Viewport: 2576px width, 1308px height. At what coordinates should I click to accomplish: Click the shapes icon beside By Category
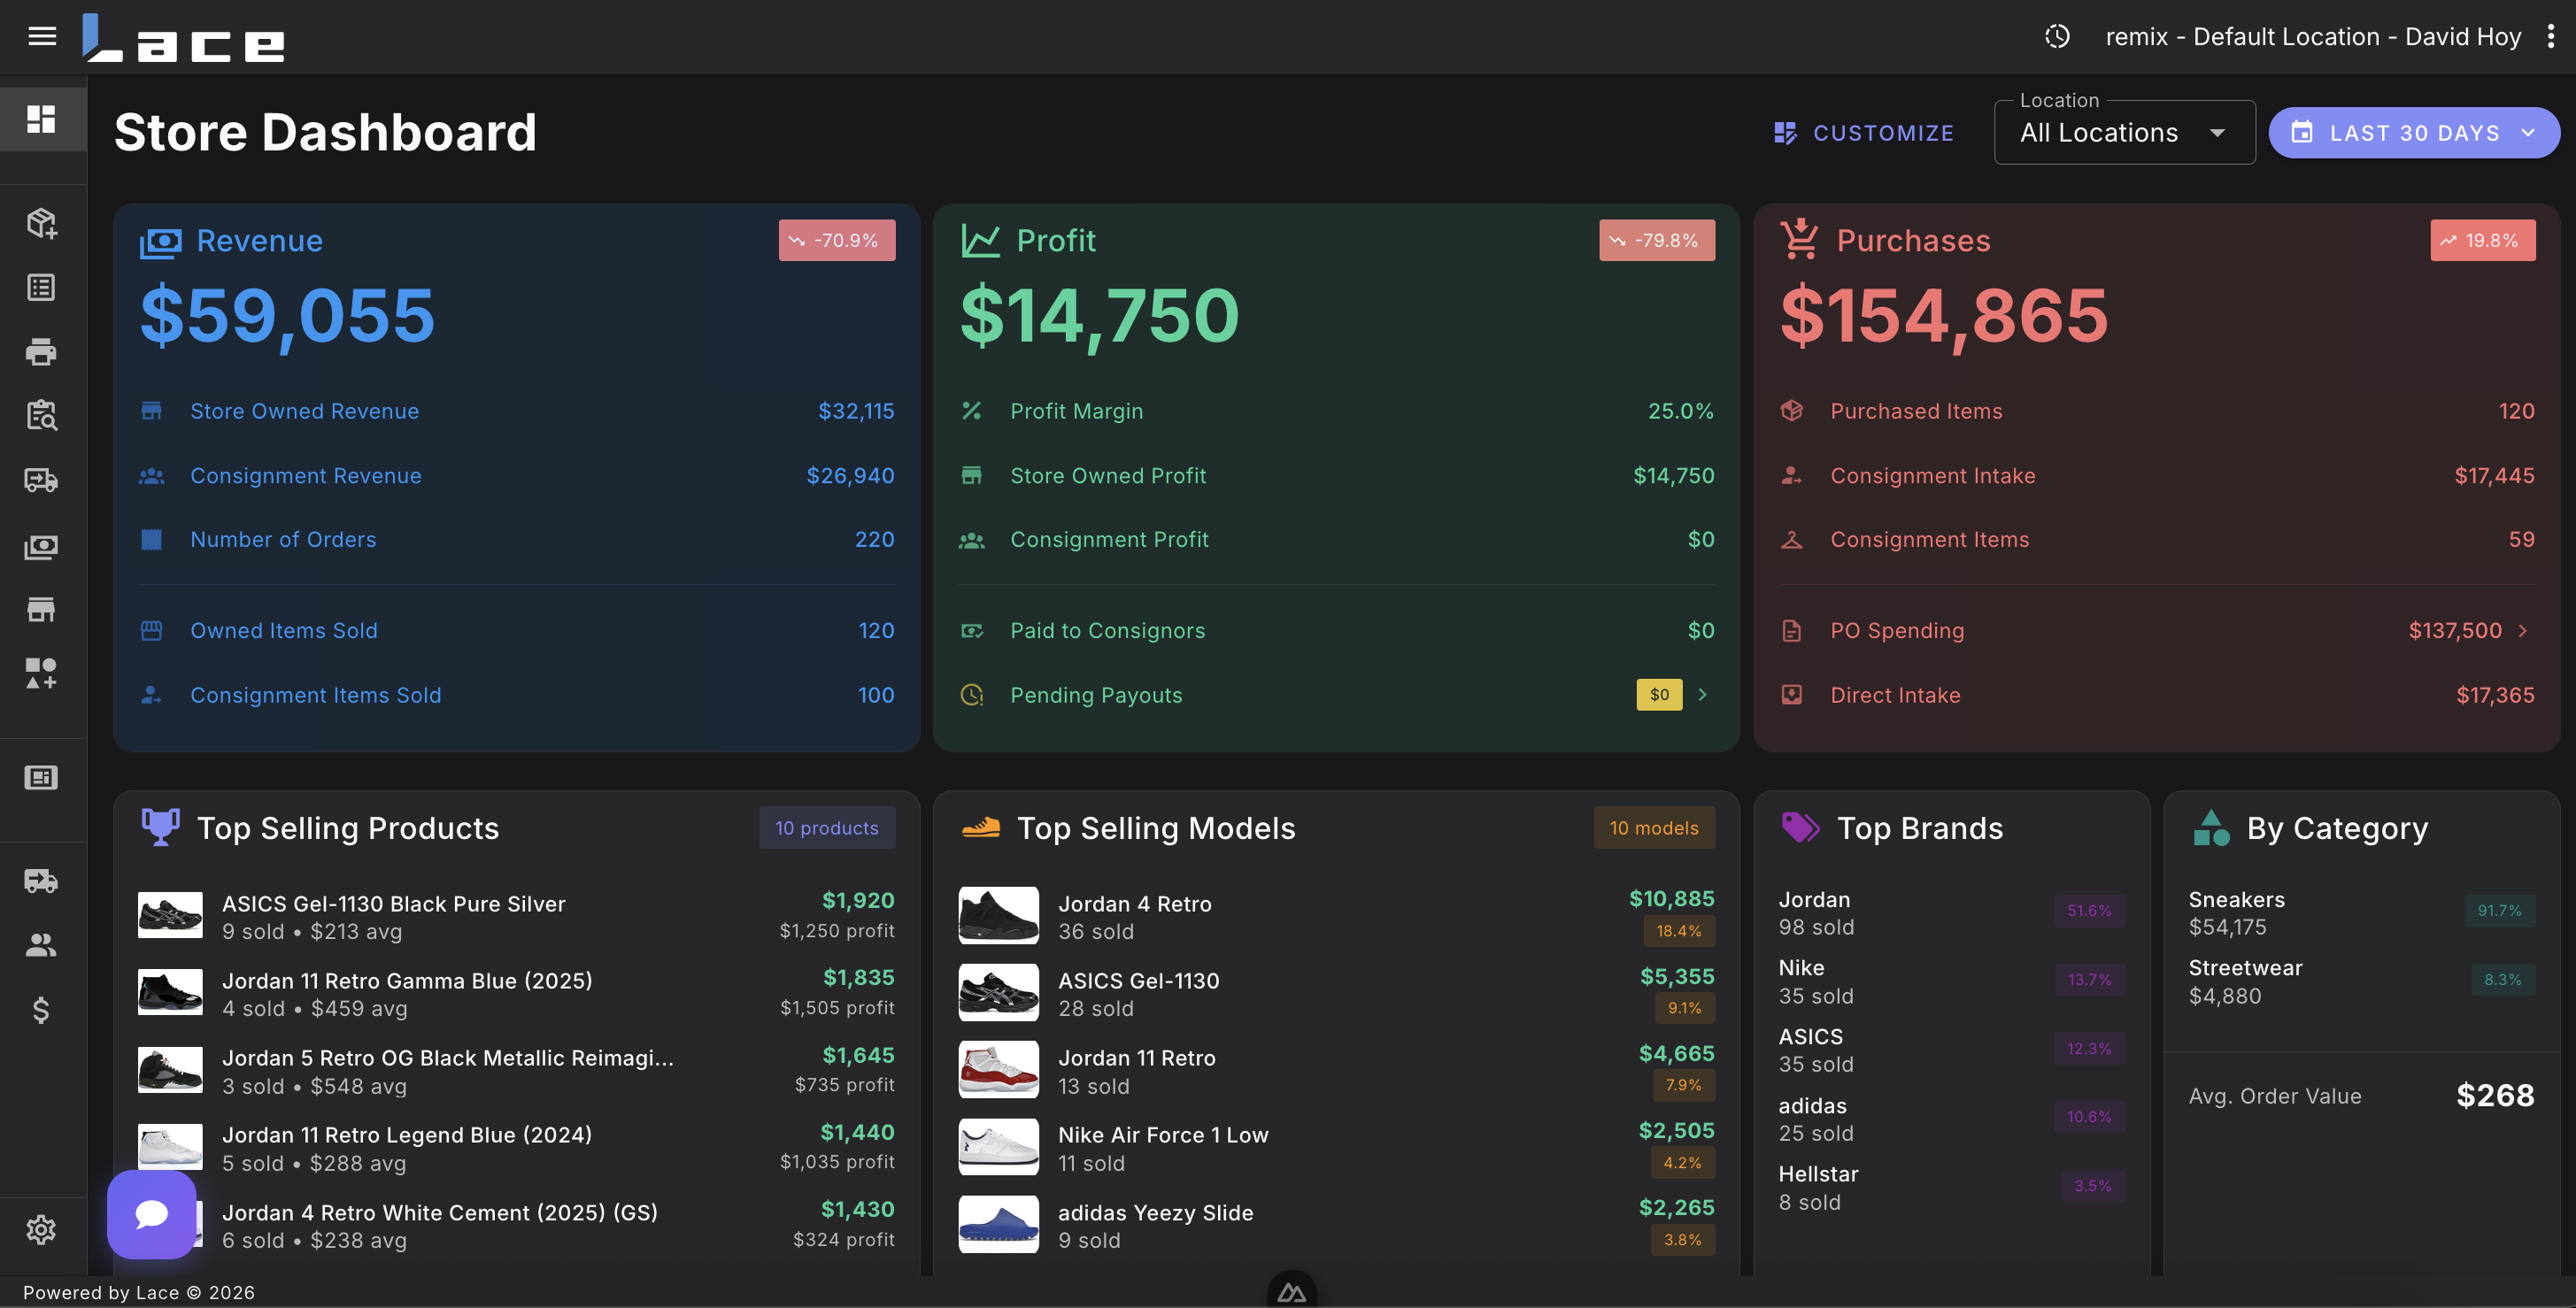tap(2210, 827)
